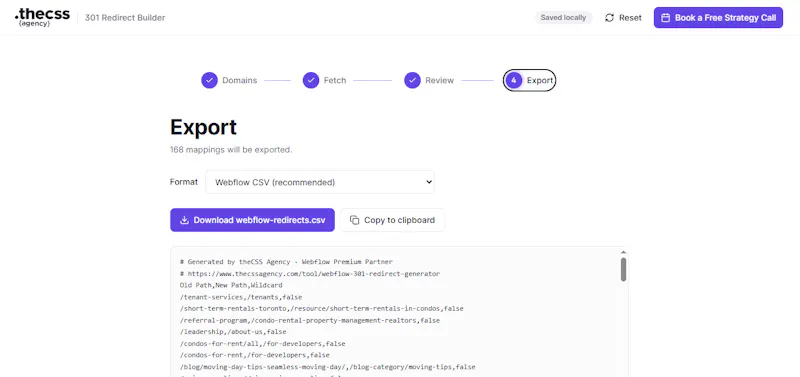The height and width of the screenshot is (377, 800).
Task: Open thecss agency logo homepage
Action: [x=42, y=17]
